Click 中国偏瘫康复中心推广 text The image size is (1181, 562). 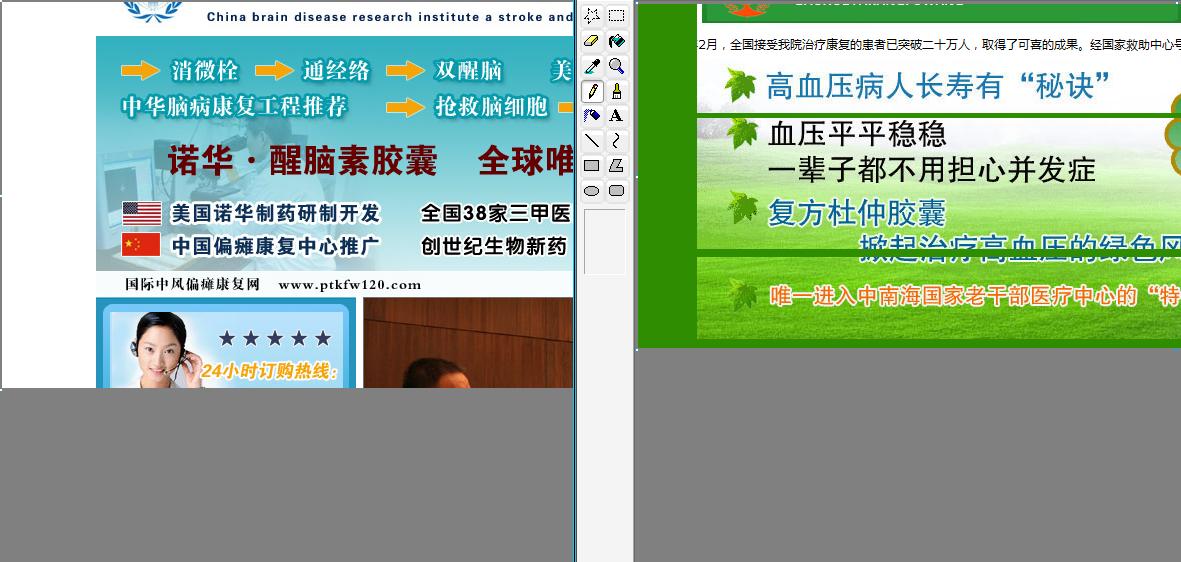point(276,246)
